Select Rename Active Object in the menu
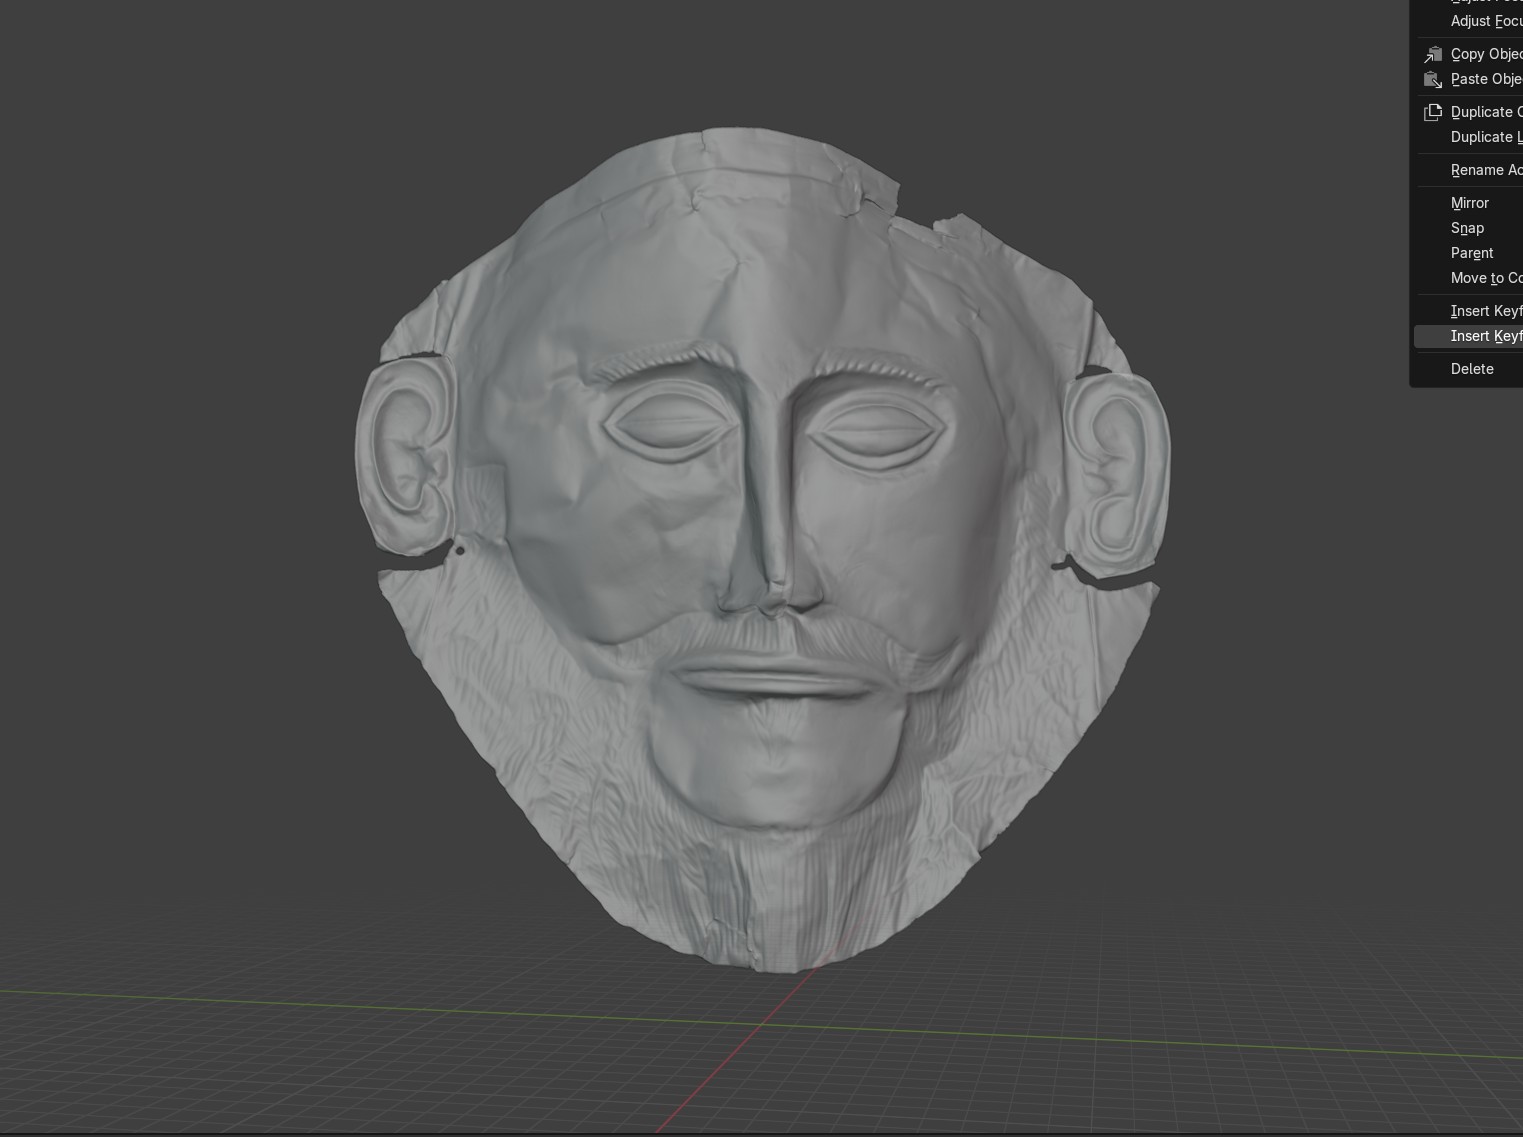The width and height of the screenshot is (1523, 1137). 1486,170
